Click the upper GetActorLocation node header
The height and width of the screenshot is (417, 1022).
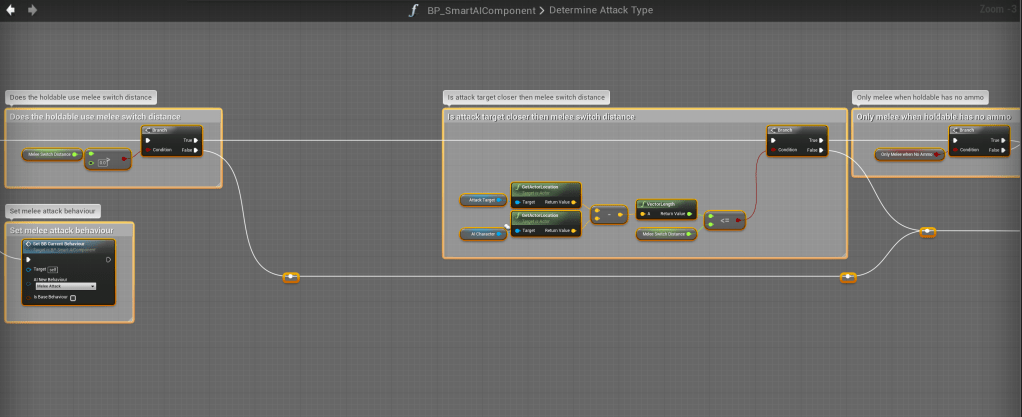(x=545, y=188)
